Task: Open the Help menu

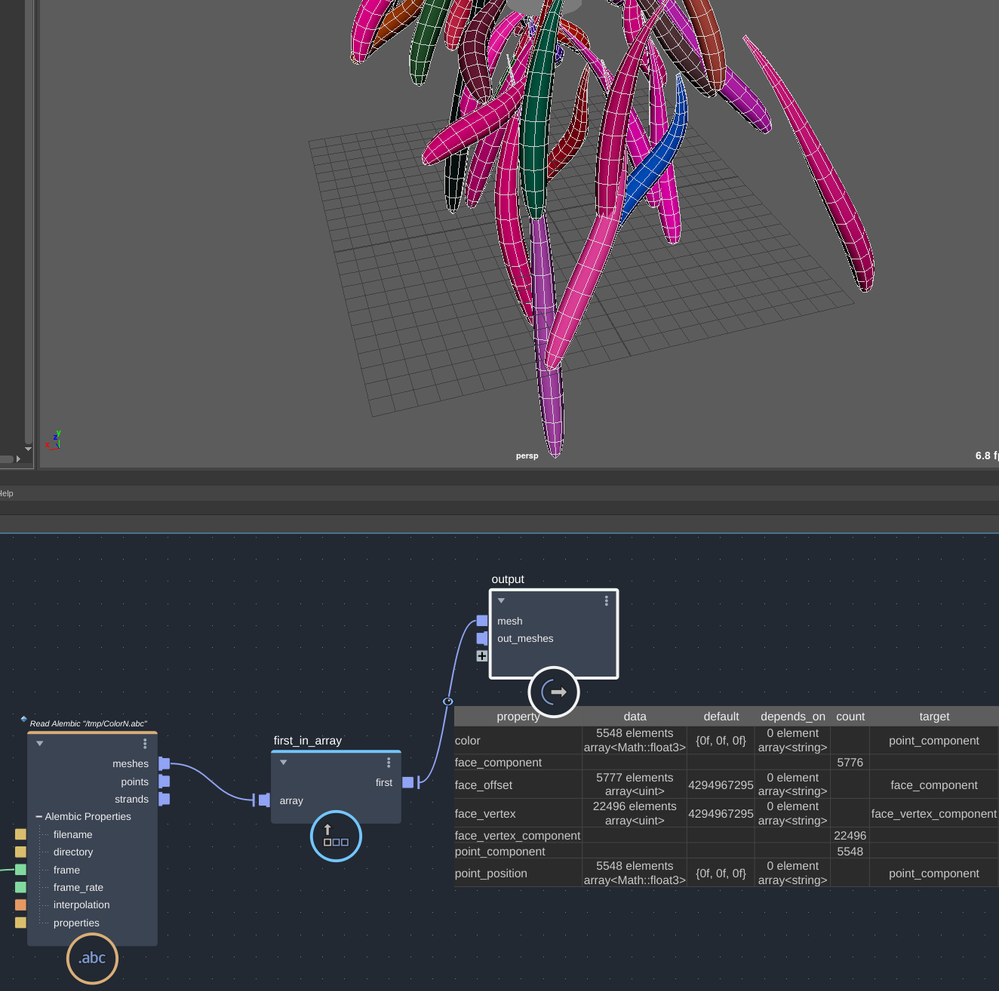Action: 6,493
